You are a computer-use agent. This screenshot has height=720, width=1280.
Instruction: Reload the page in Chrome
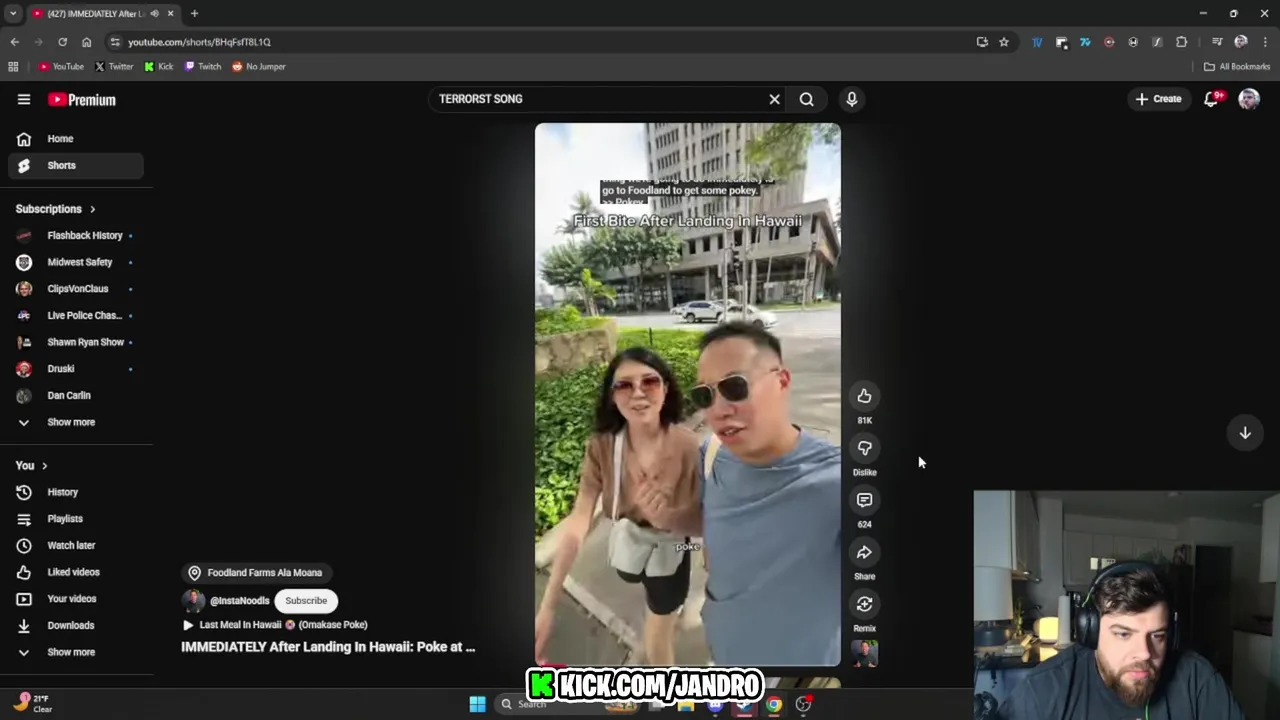coord(62,42)
